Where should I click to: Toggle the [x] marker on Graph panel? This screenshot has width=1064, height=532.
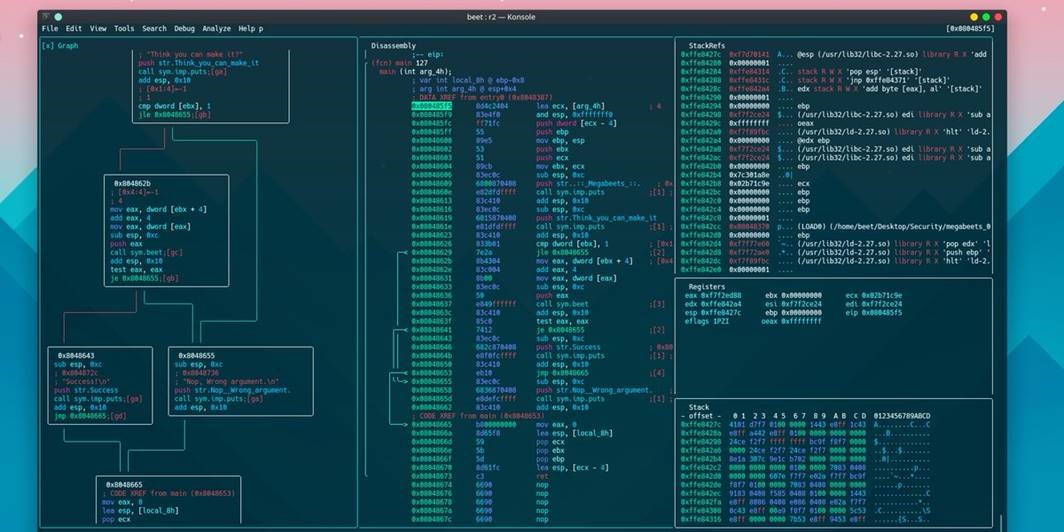(47, 46)
